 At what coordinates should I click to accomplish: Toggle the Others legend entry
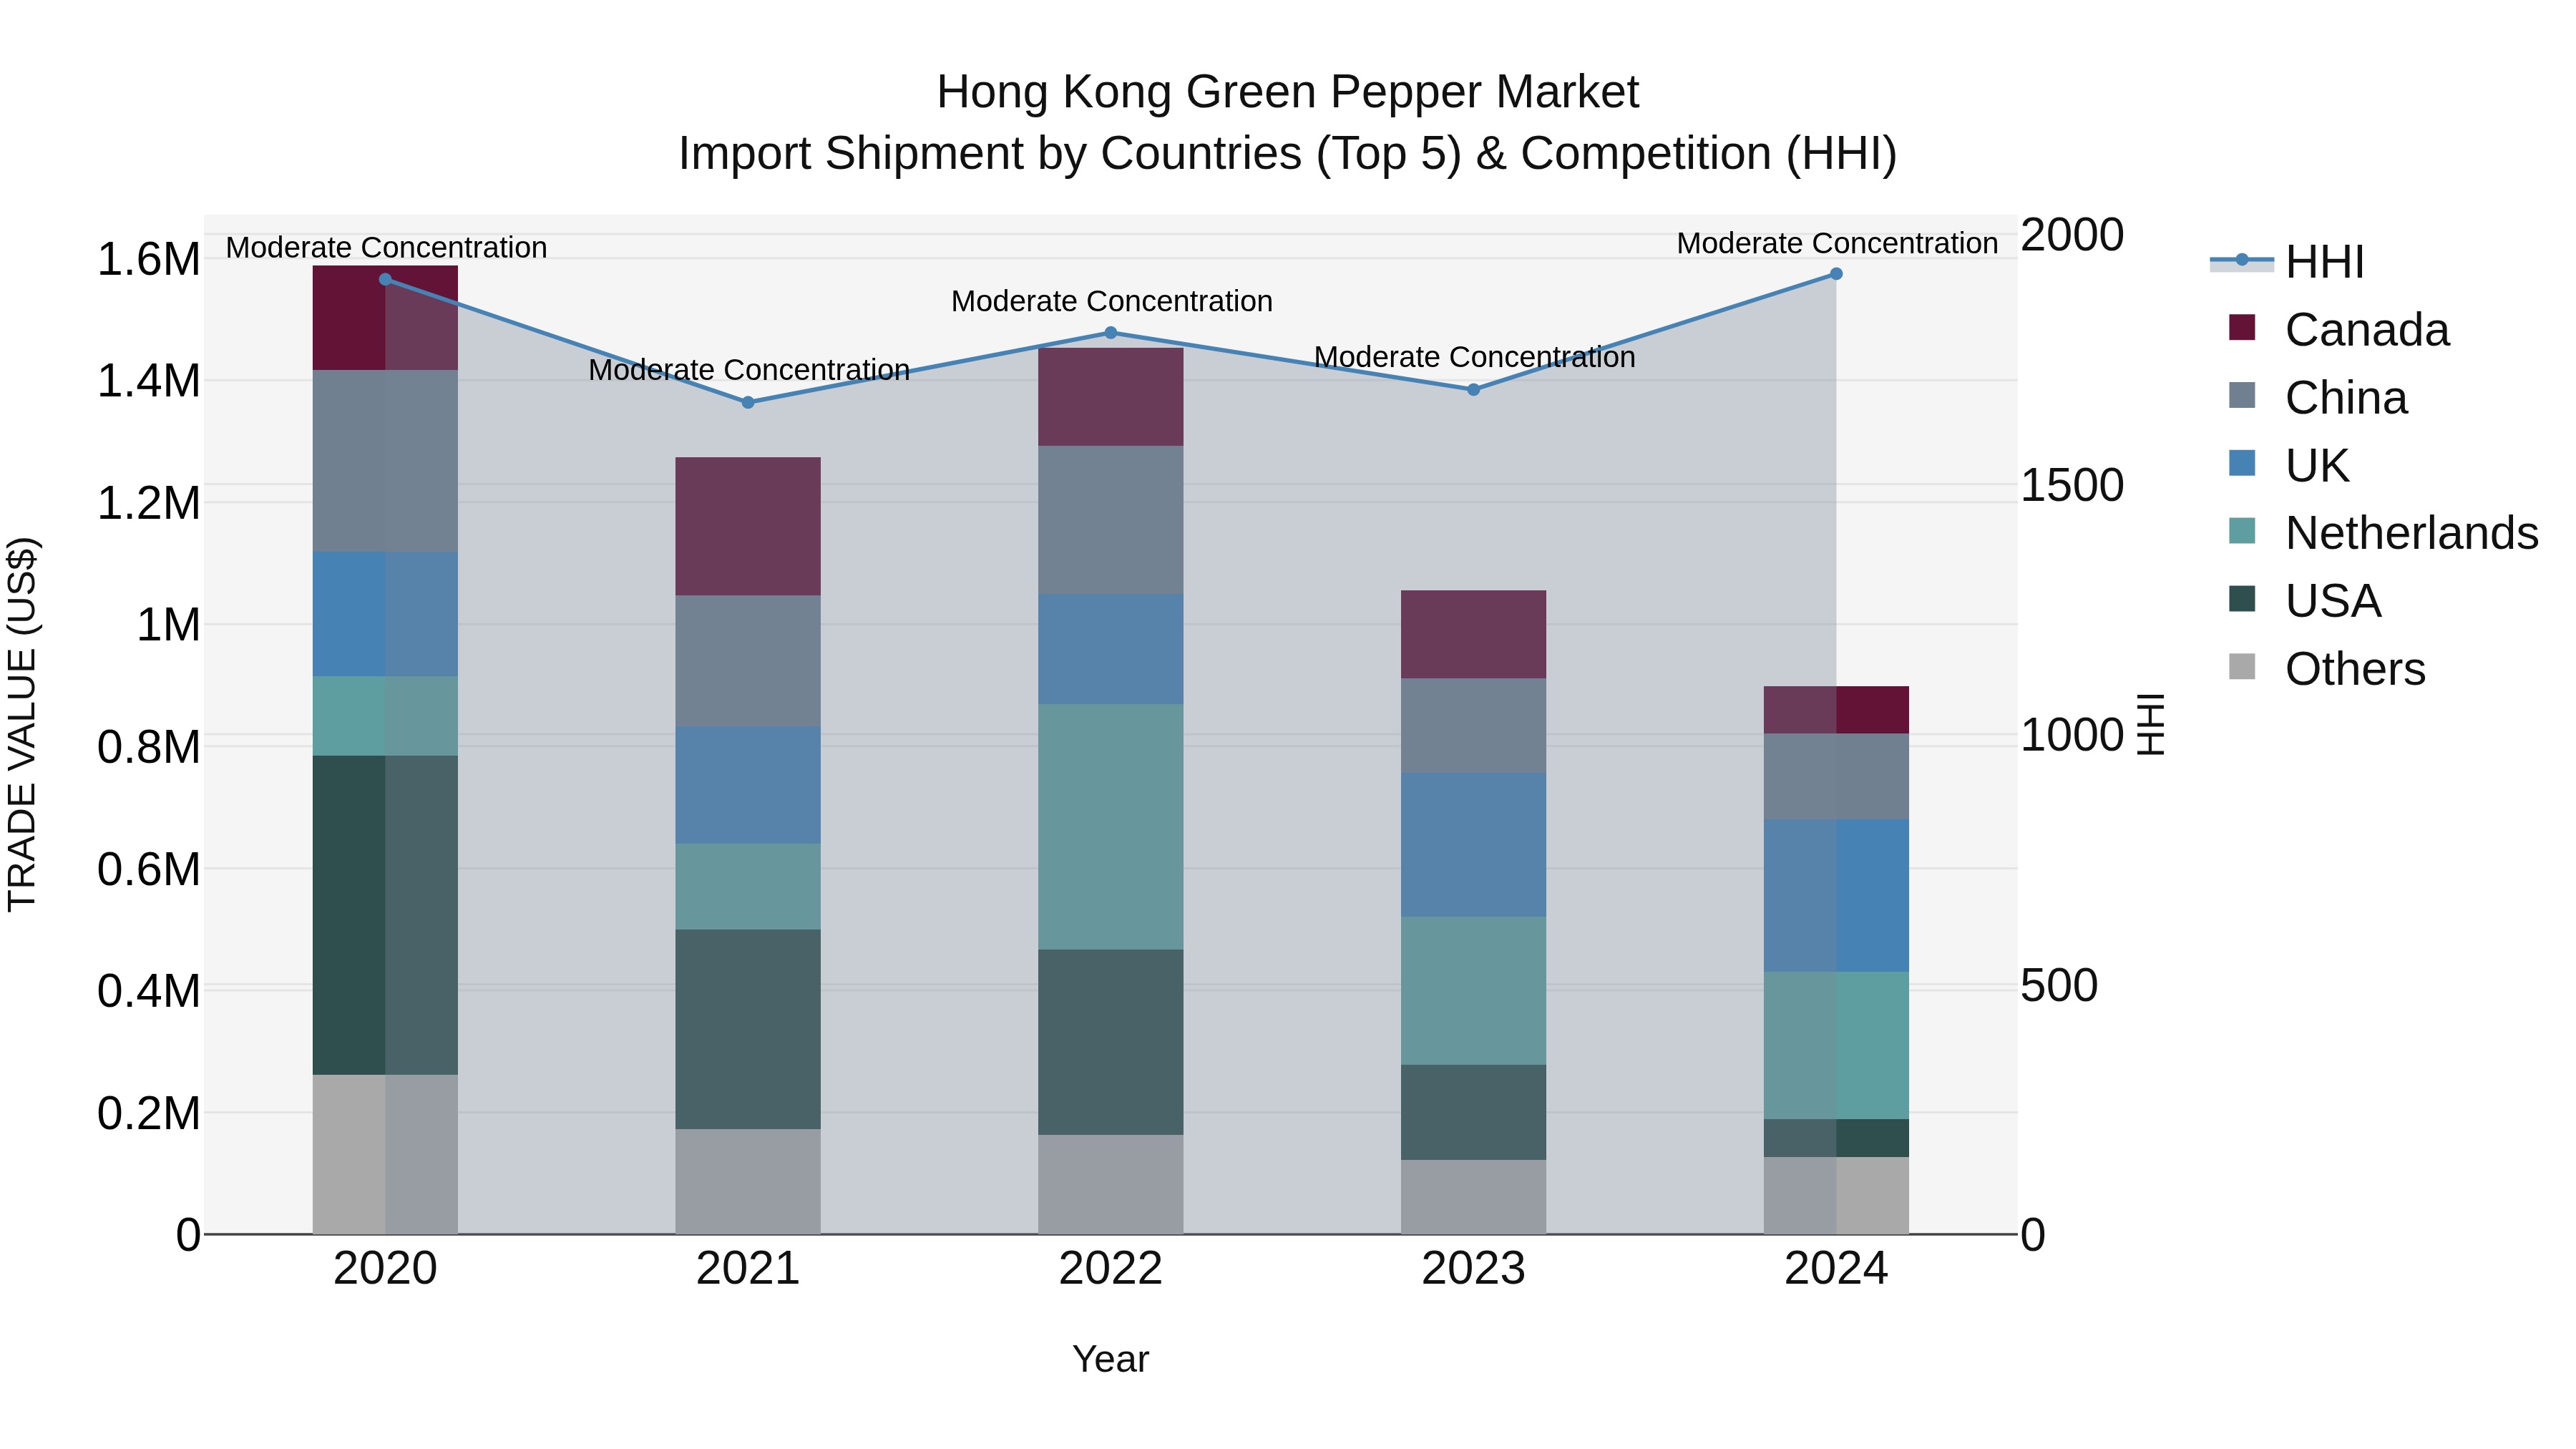(2326, 669)
